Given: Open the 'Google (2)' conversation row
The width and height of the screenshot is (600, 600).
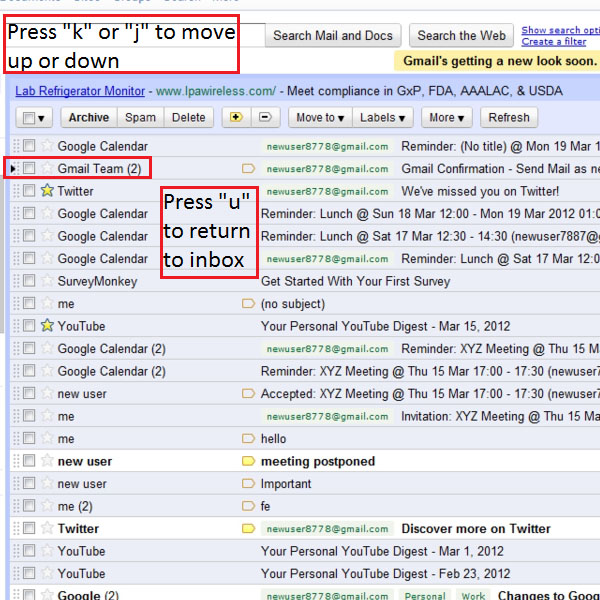Looking at the screenshot, I should 305,593.
